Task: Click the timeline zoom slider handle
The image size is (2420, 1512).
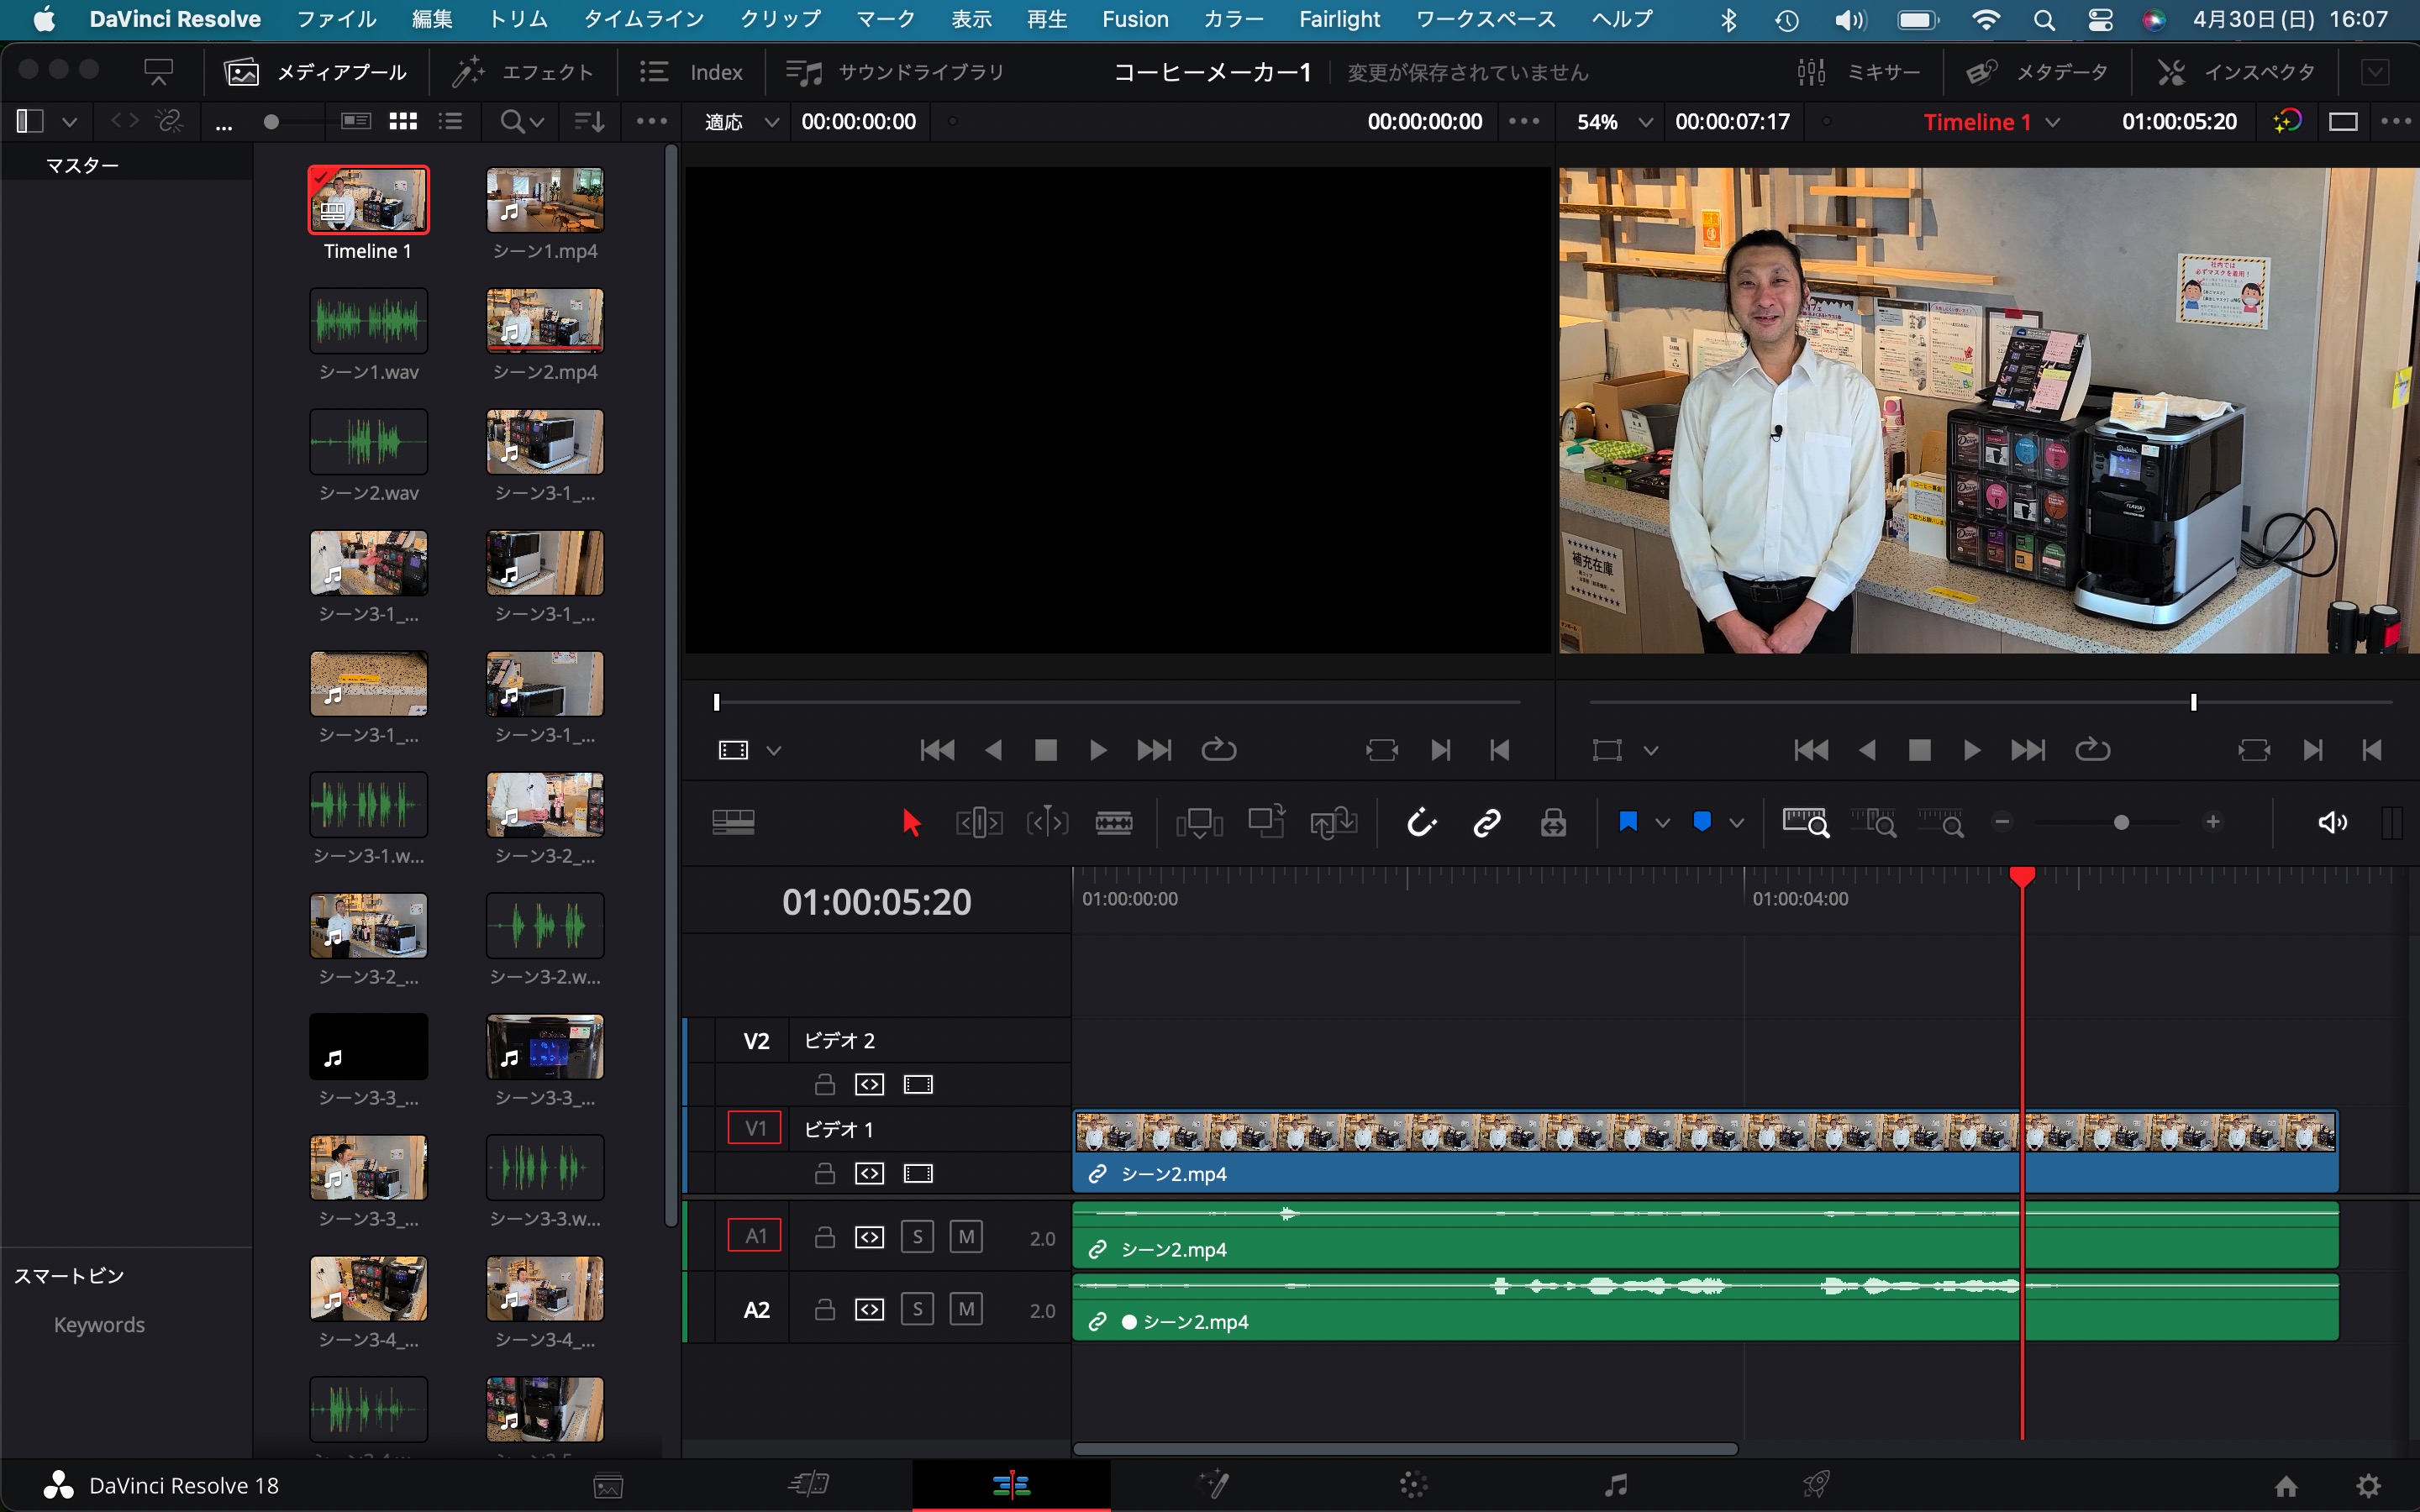Action: click(2121, 822)
